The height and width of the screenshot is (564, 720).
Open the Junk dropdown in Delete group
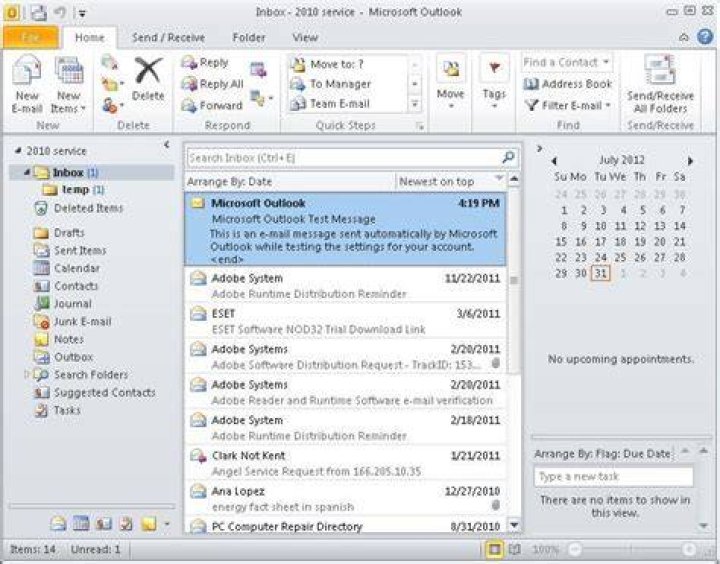tap(112, 106)
